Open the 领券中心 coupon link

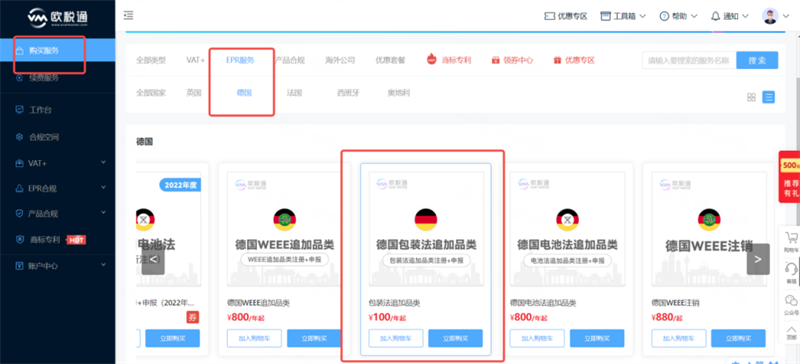[x=512, y=60]
